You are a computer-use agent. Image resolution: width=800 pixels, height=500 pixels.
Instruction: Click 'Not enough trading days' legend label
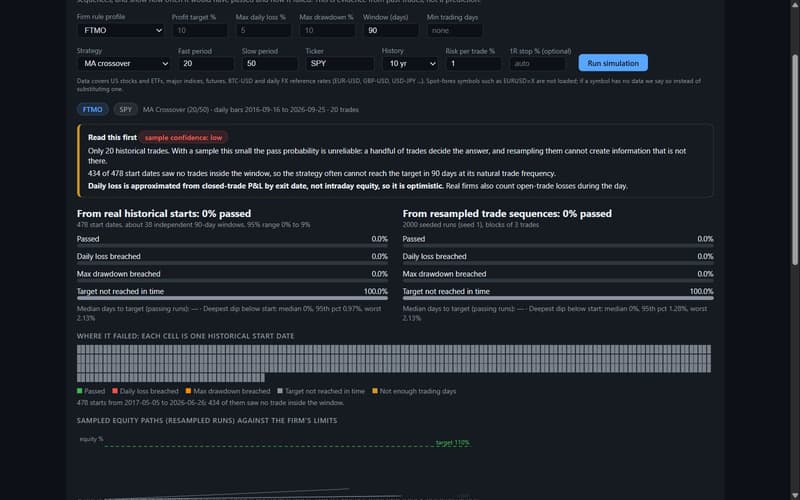pyautogui.click(x=418, y=391)
